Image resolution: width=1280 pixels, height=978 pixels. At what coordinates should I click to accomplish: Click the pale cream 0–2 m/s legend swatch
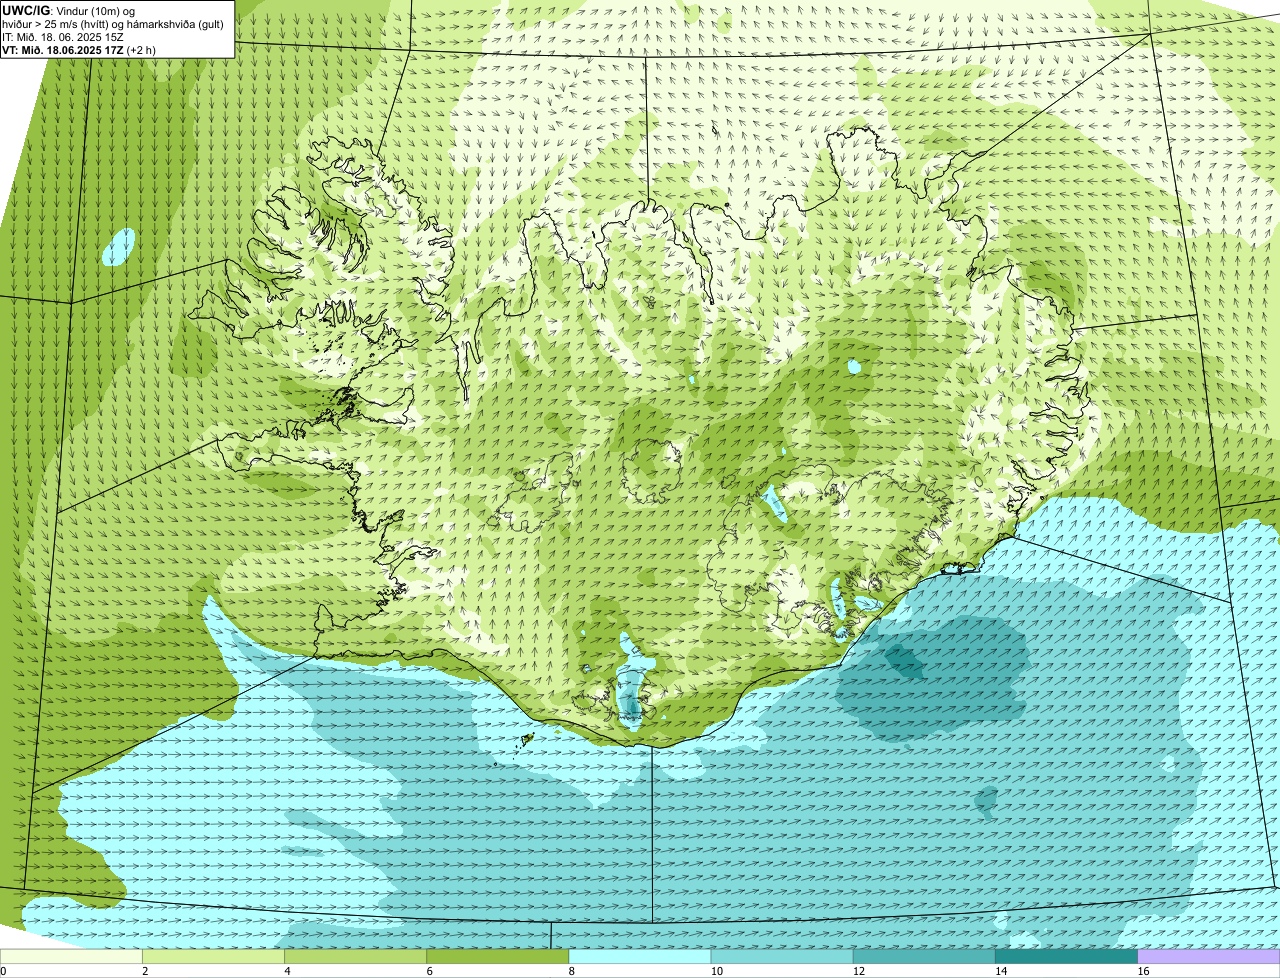coord(71,956)
